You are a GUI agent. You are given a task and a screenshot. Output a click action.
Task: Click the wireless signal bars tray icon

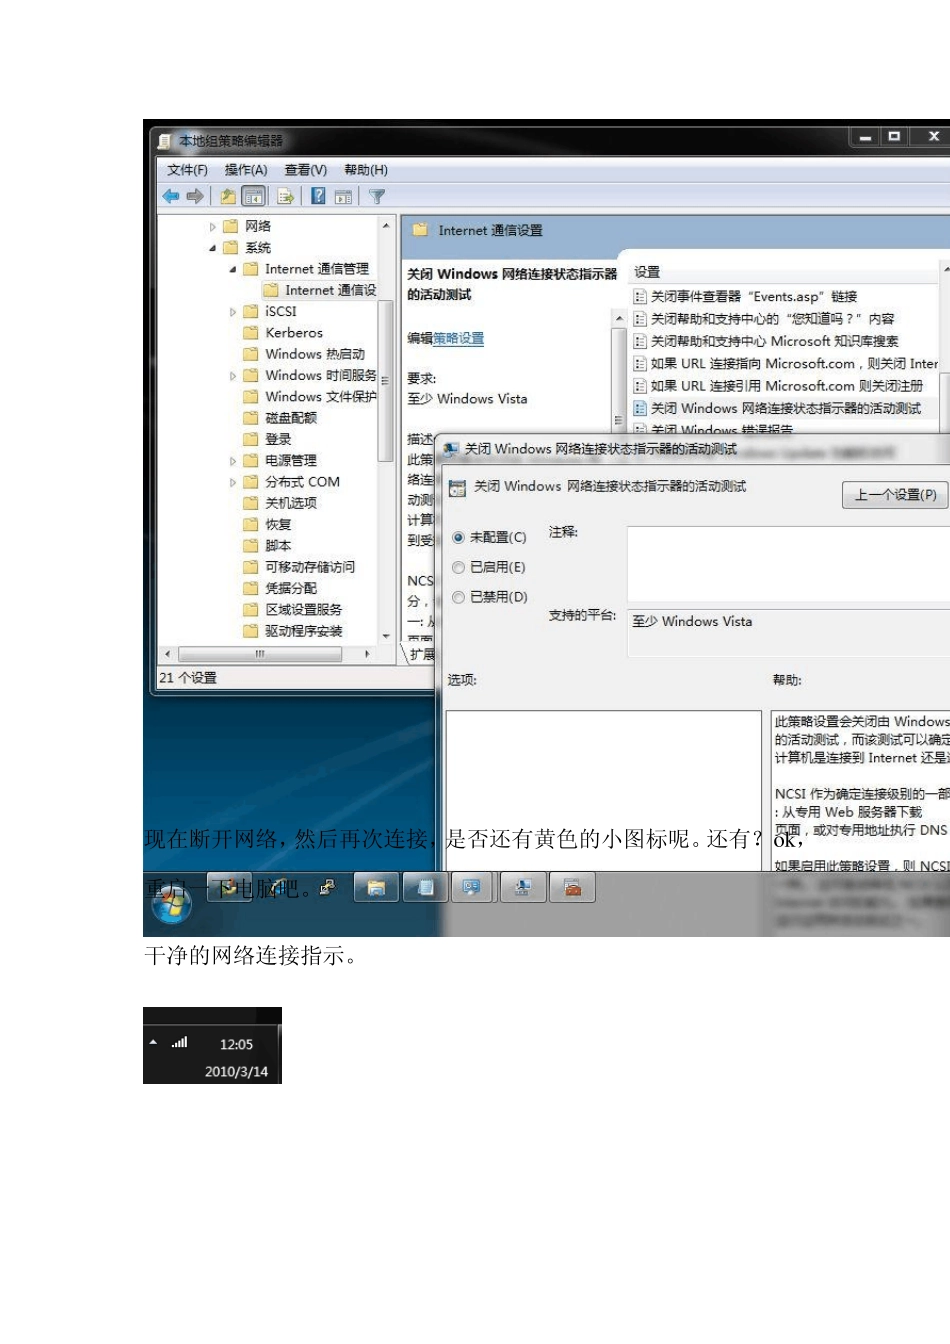tap(179, 1042)
